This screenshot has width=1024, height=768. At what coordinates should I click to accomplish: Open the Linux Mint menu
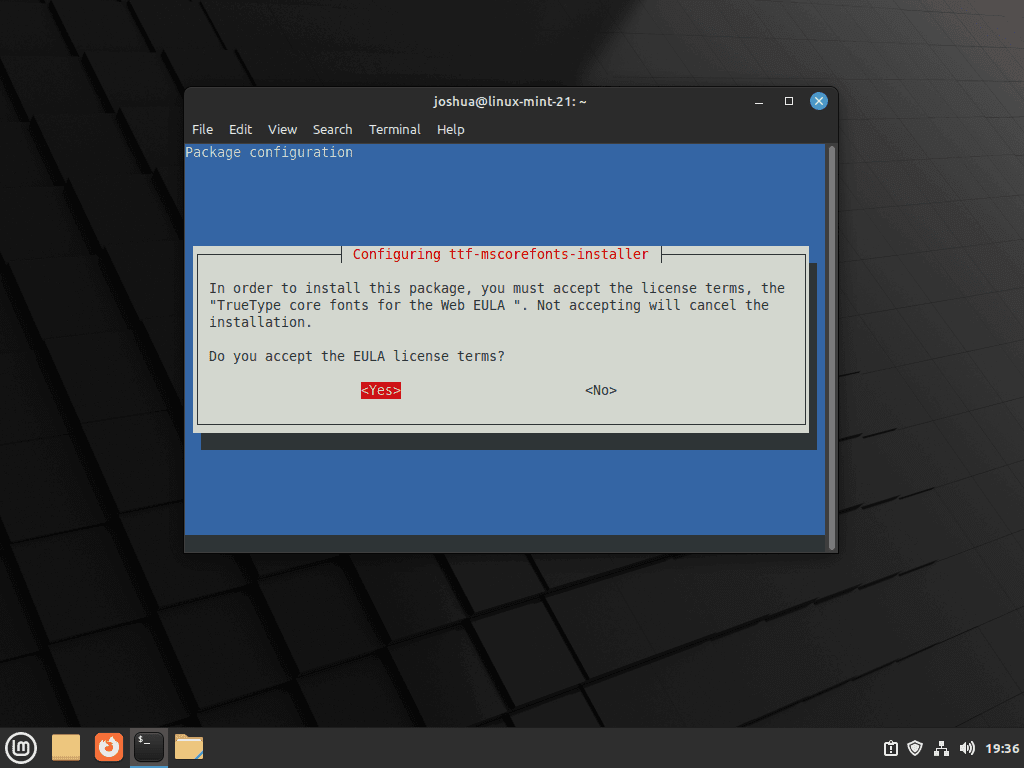[20, 747]
